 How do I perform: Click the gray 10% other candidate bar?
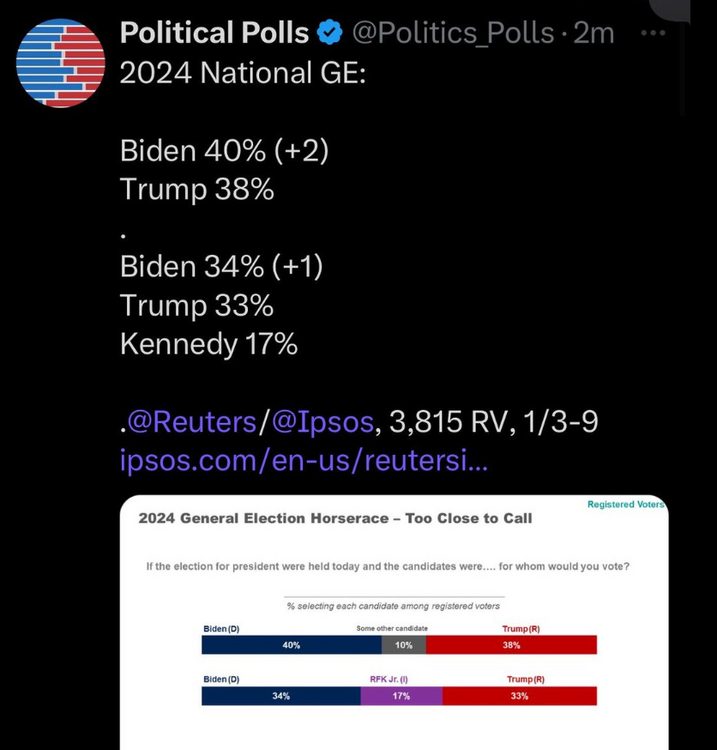tap(404, 646)
